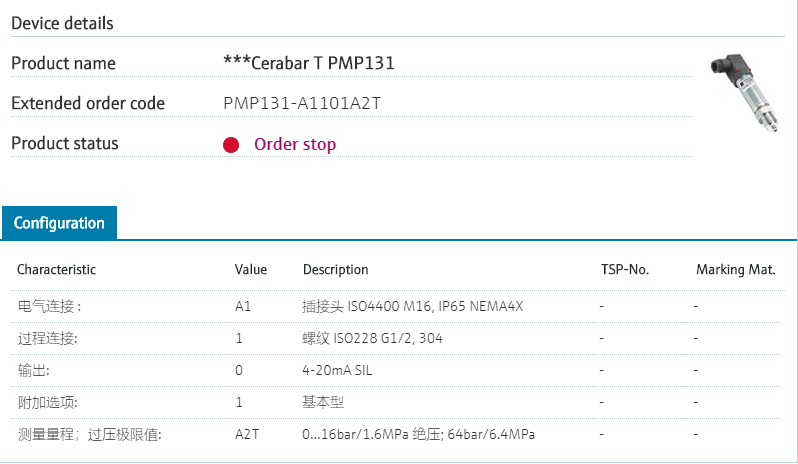Click the Device details heading

coord(62,23)
